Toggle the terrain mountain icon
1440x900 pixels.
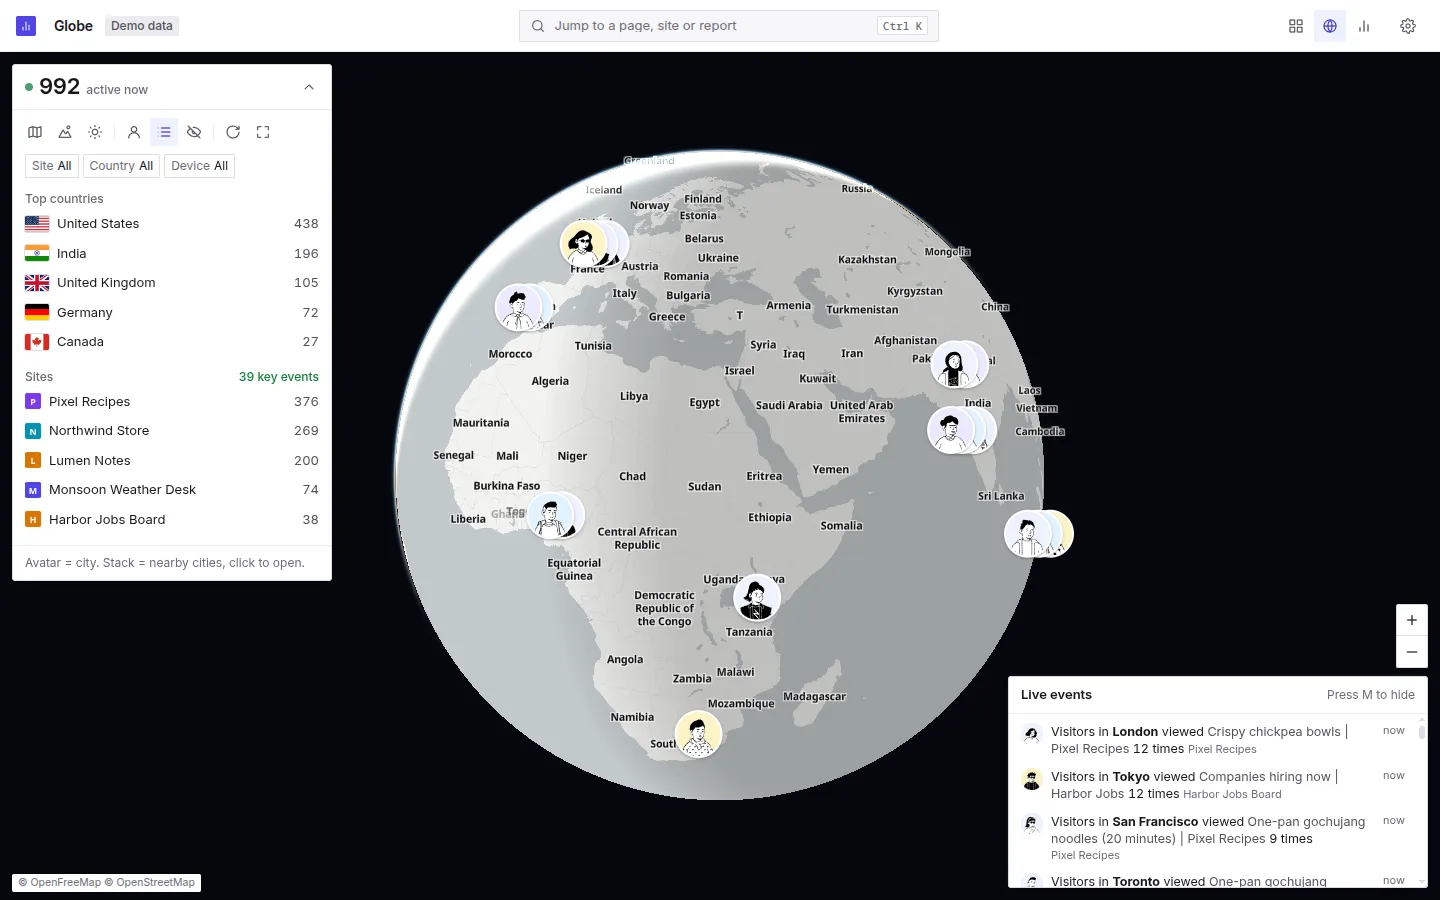coord(65,132)
